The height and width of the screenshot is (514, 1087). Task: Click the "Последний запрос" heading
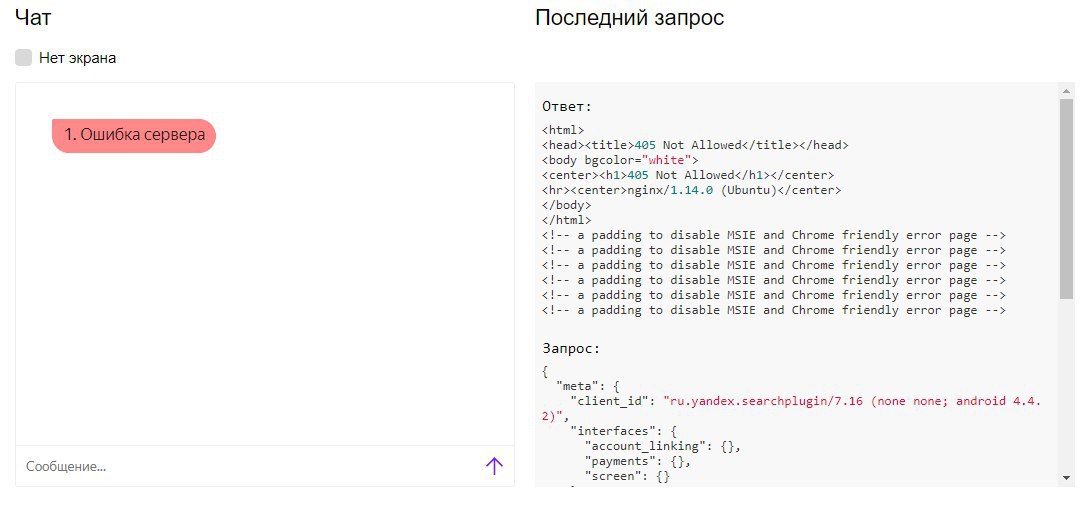click(629, 18)
